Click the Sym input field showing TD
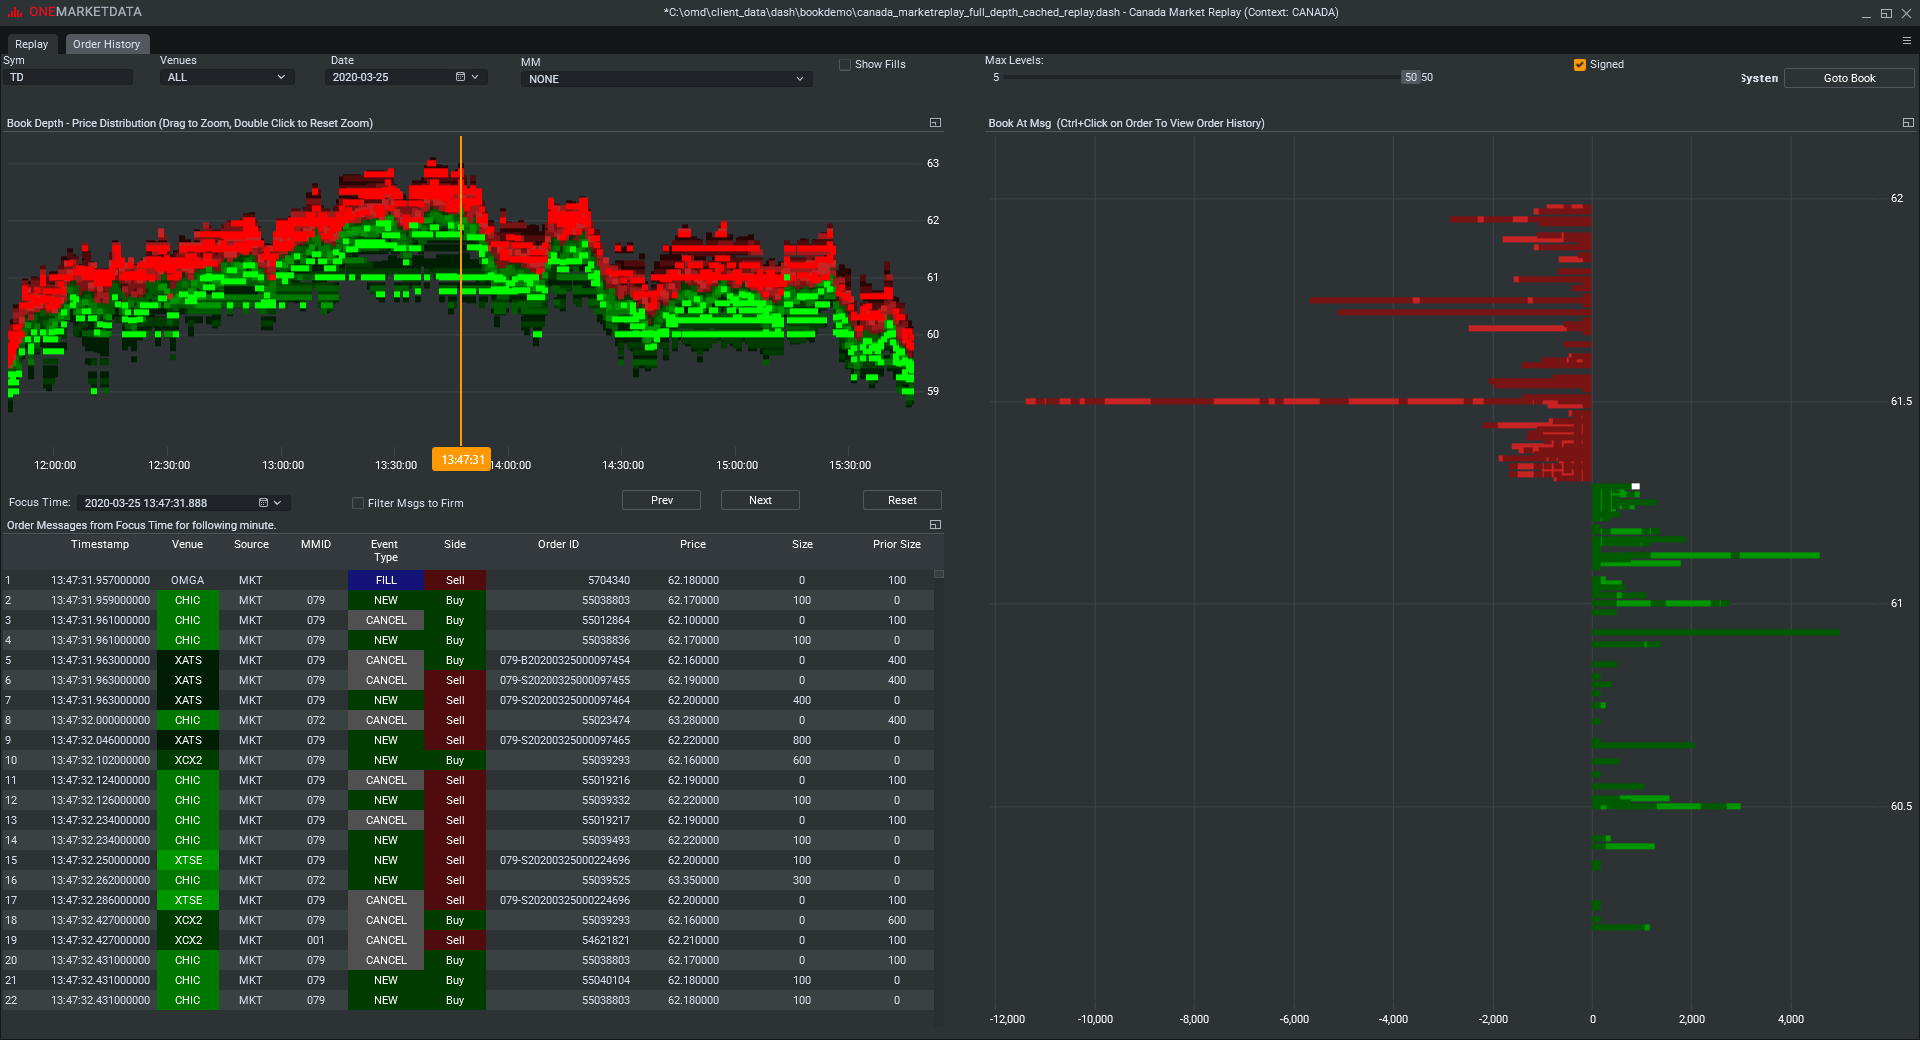 click(68, 77)
